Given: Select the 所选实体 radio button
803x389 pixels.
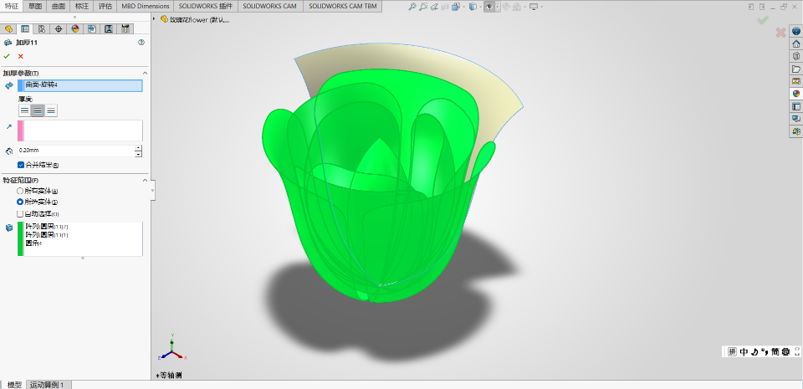Looking at the screenshot, I should point(20,202).
